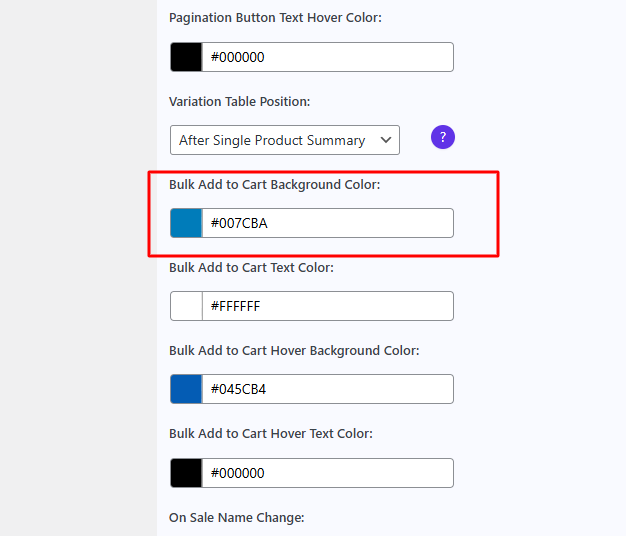
Task: Open the Bulk Add to Cart Background Color swatch
Action: point(186,223)
